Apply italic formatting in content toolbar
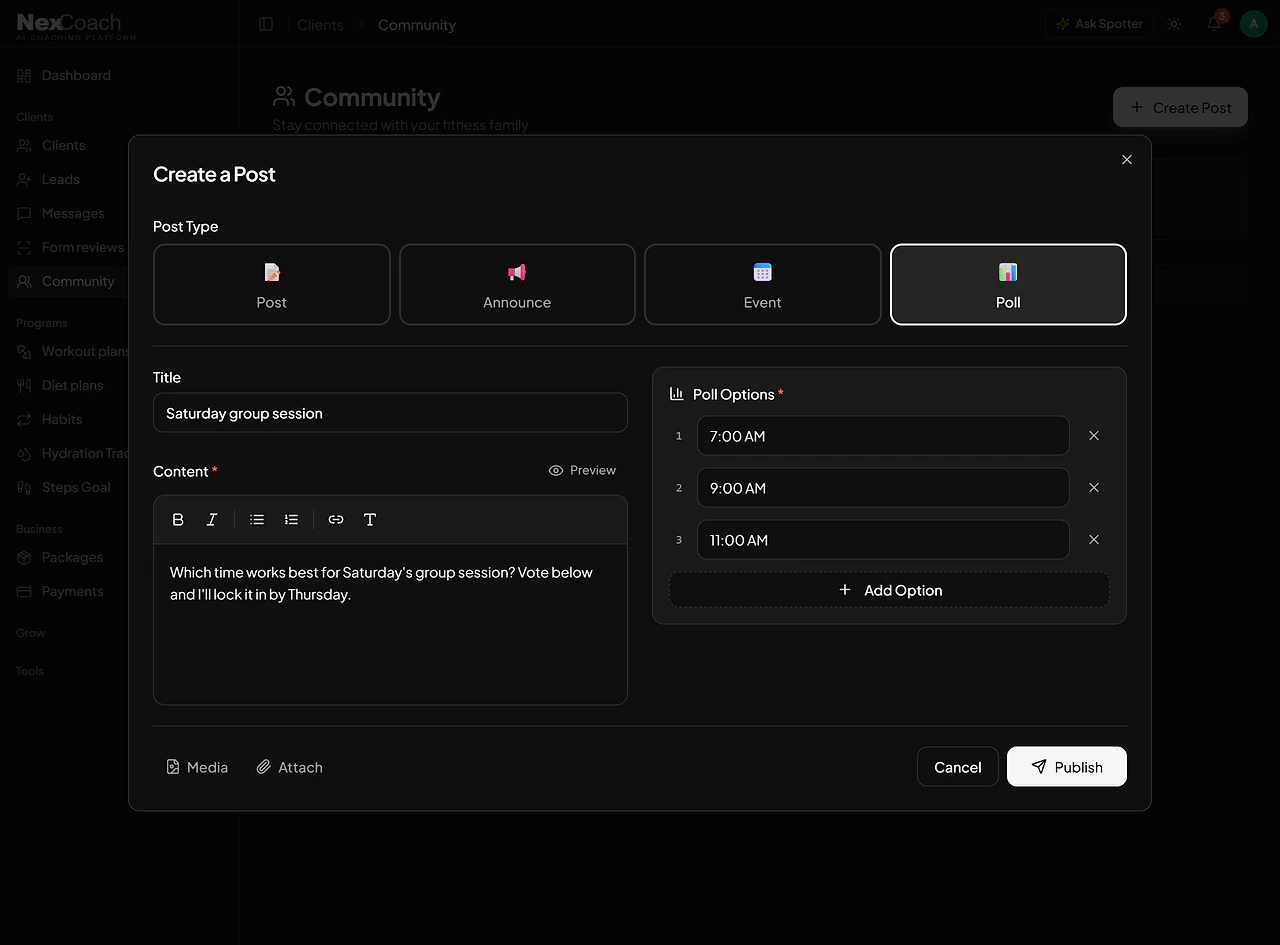Image resolution: width=1280 pixels, height=945 pixels. [212, 520]
